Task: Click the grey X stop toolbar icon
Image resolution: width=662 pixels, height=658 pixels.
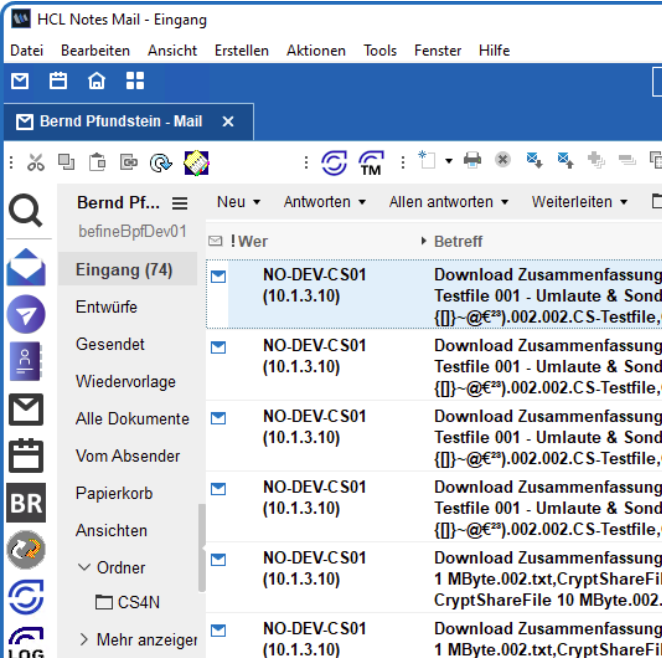Action: [502, 160]
